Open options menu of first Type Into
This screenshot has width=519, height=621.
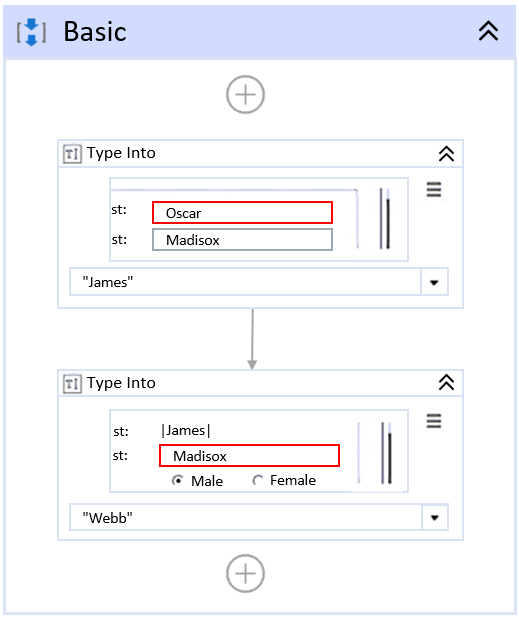tap(434, 190)
